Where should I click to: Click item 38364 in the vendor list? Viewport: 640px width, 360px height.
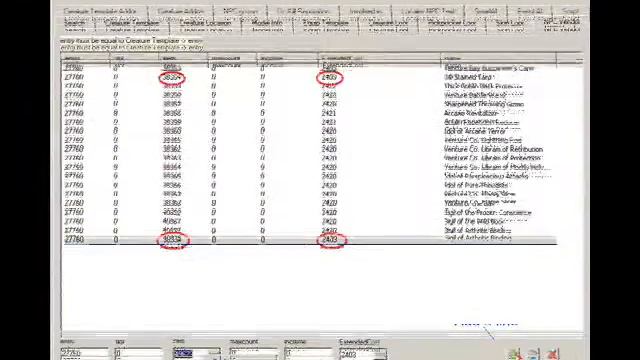[x=172, y=167]
